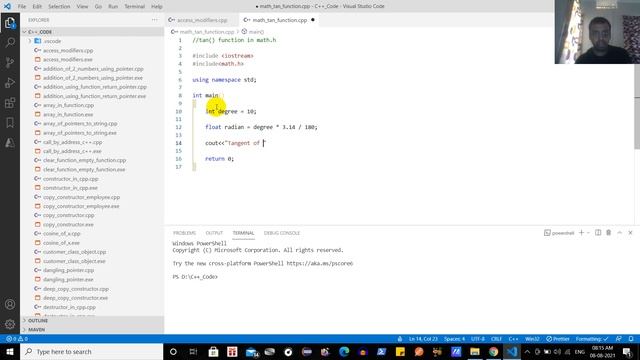Open Google Chrome from taskbar
Screen dimensions: 640x360
point(493,351)
